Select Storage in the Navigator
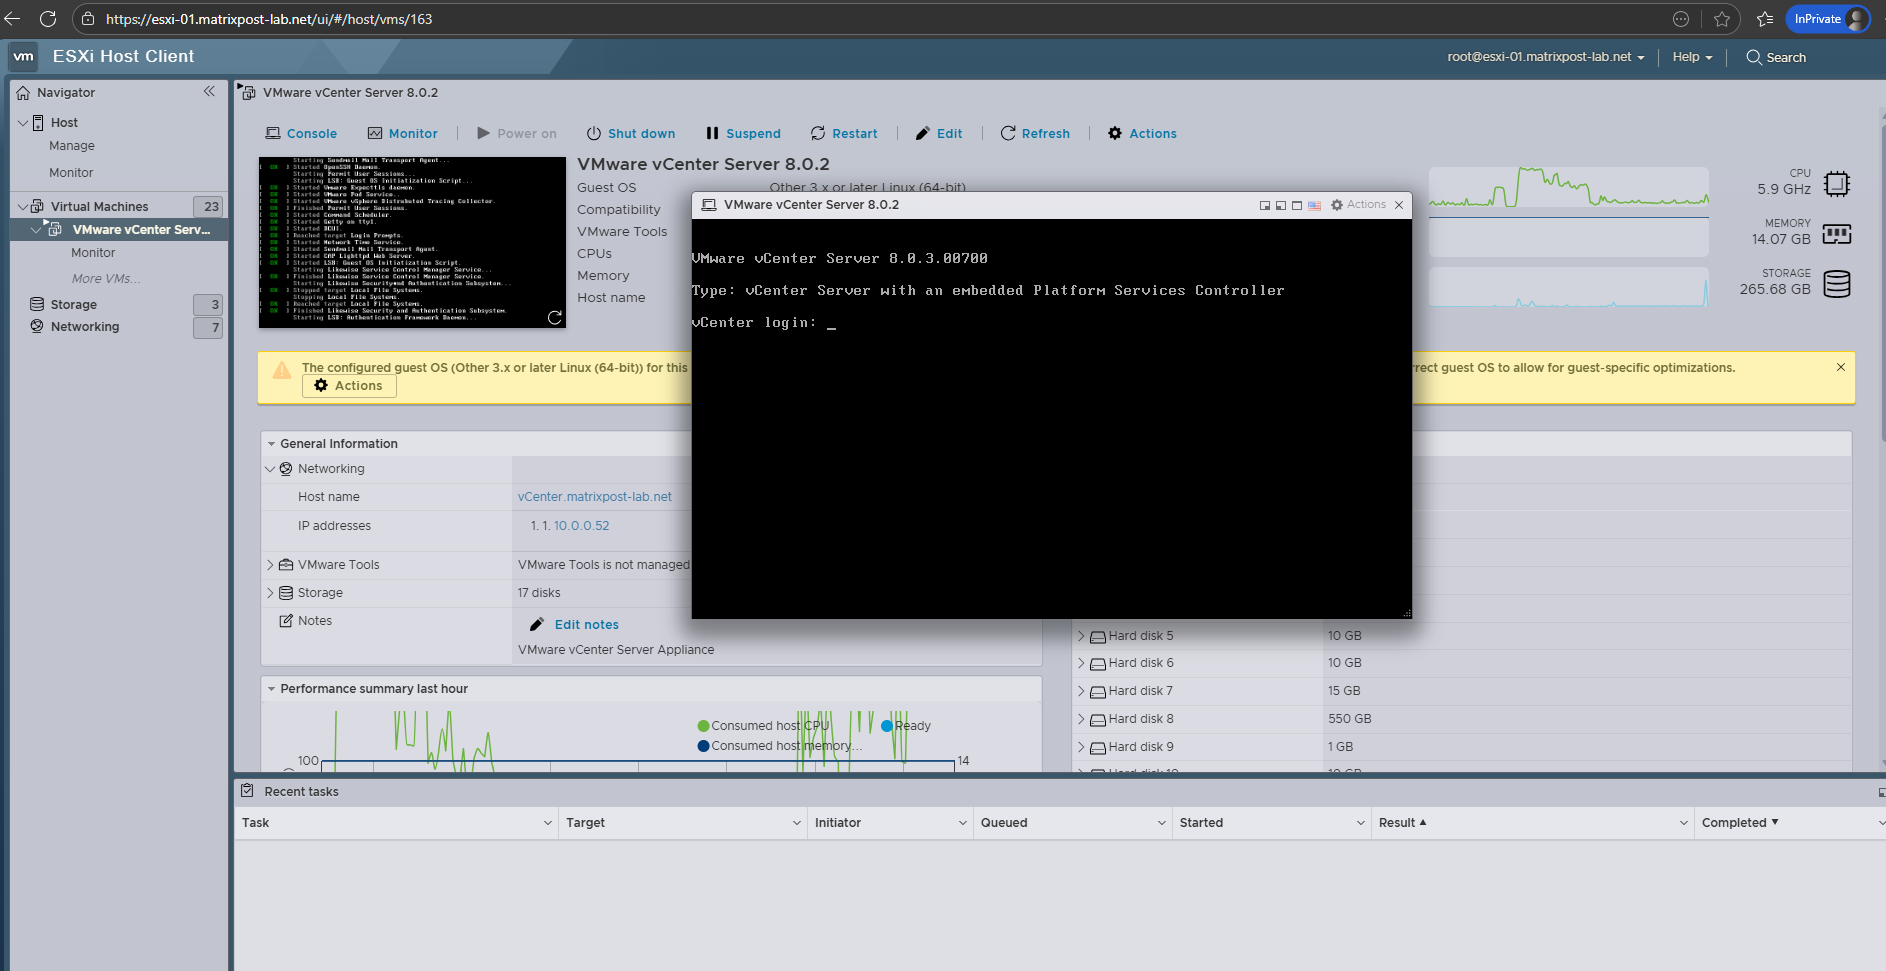This screenshot has height=971, width=1886. pyautogui.click(x=74, y=304)
